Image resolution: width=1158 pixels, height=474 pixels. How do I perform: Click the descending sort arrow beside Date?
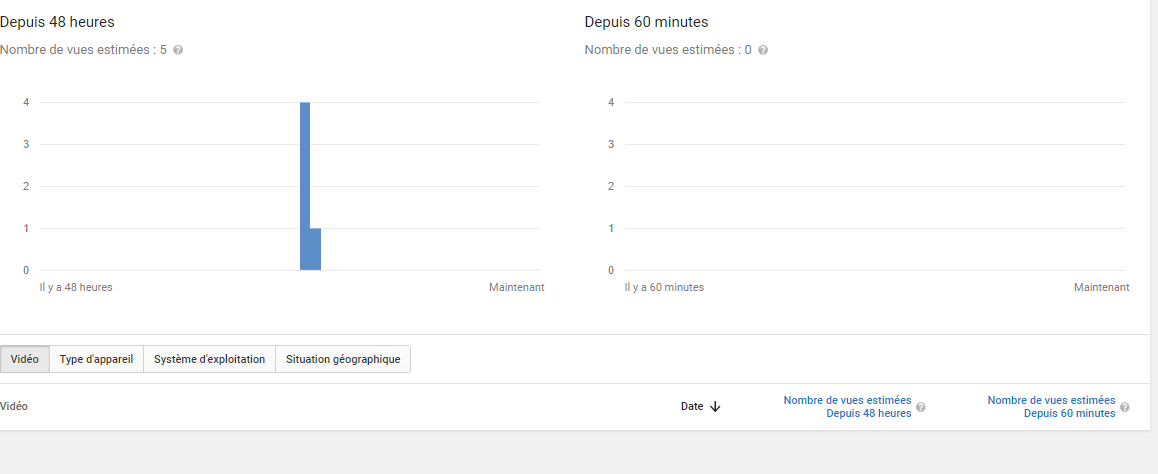[x=715, y=407]
